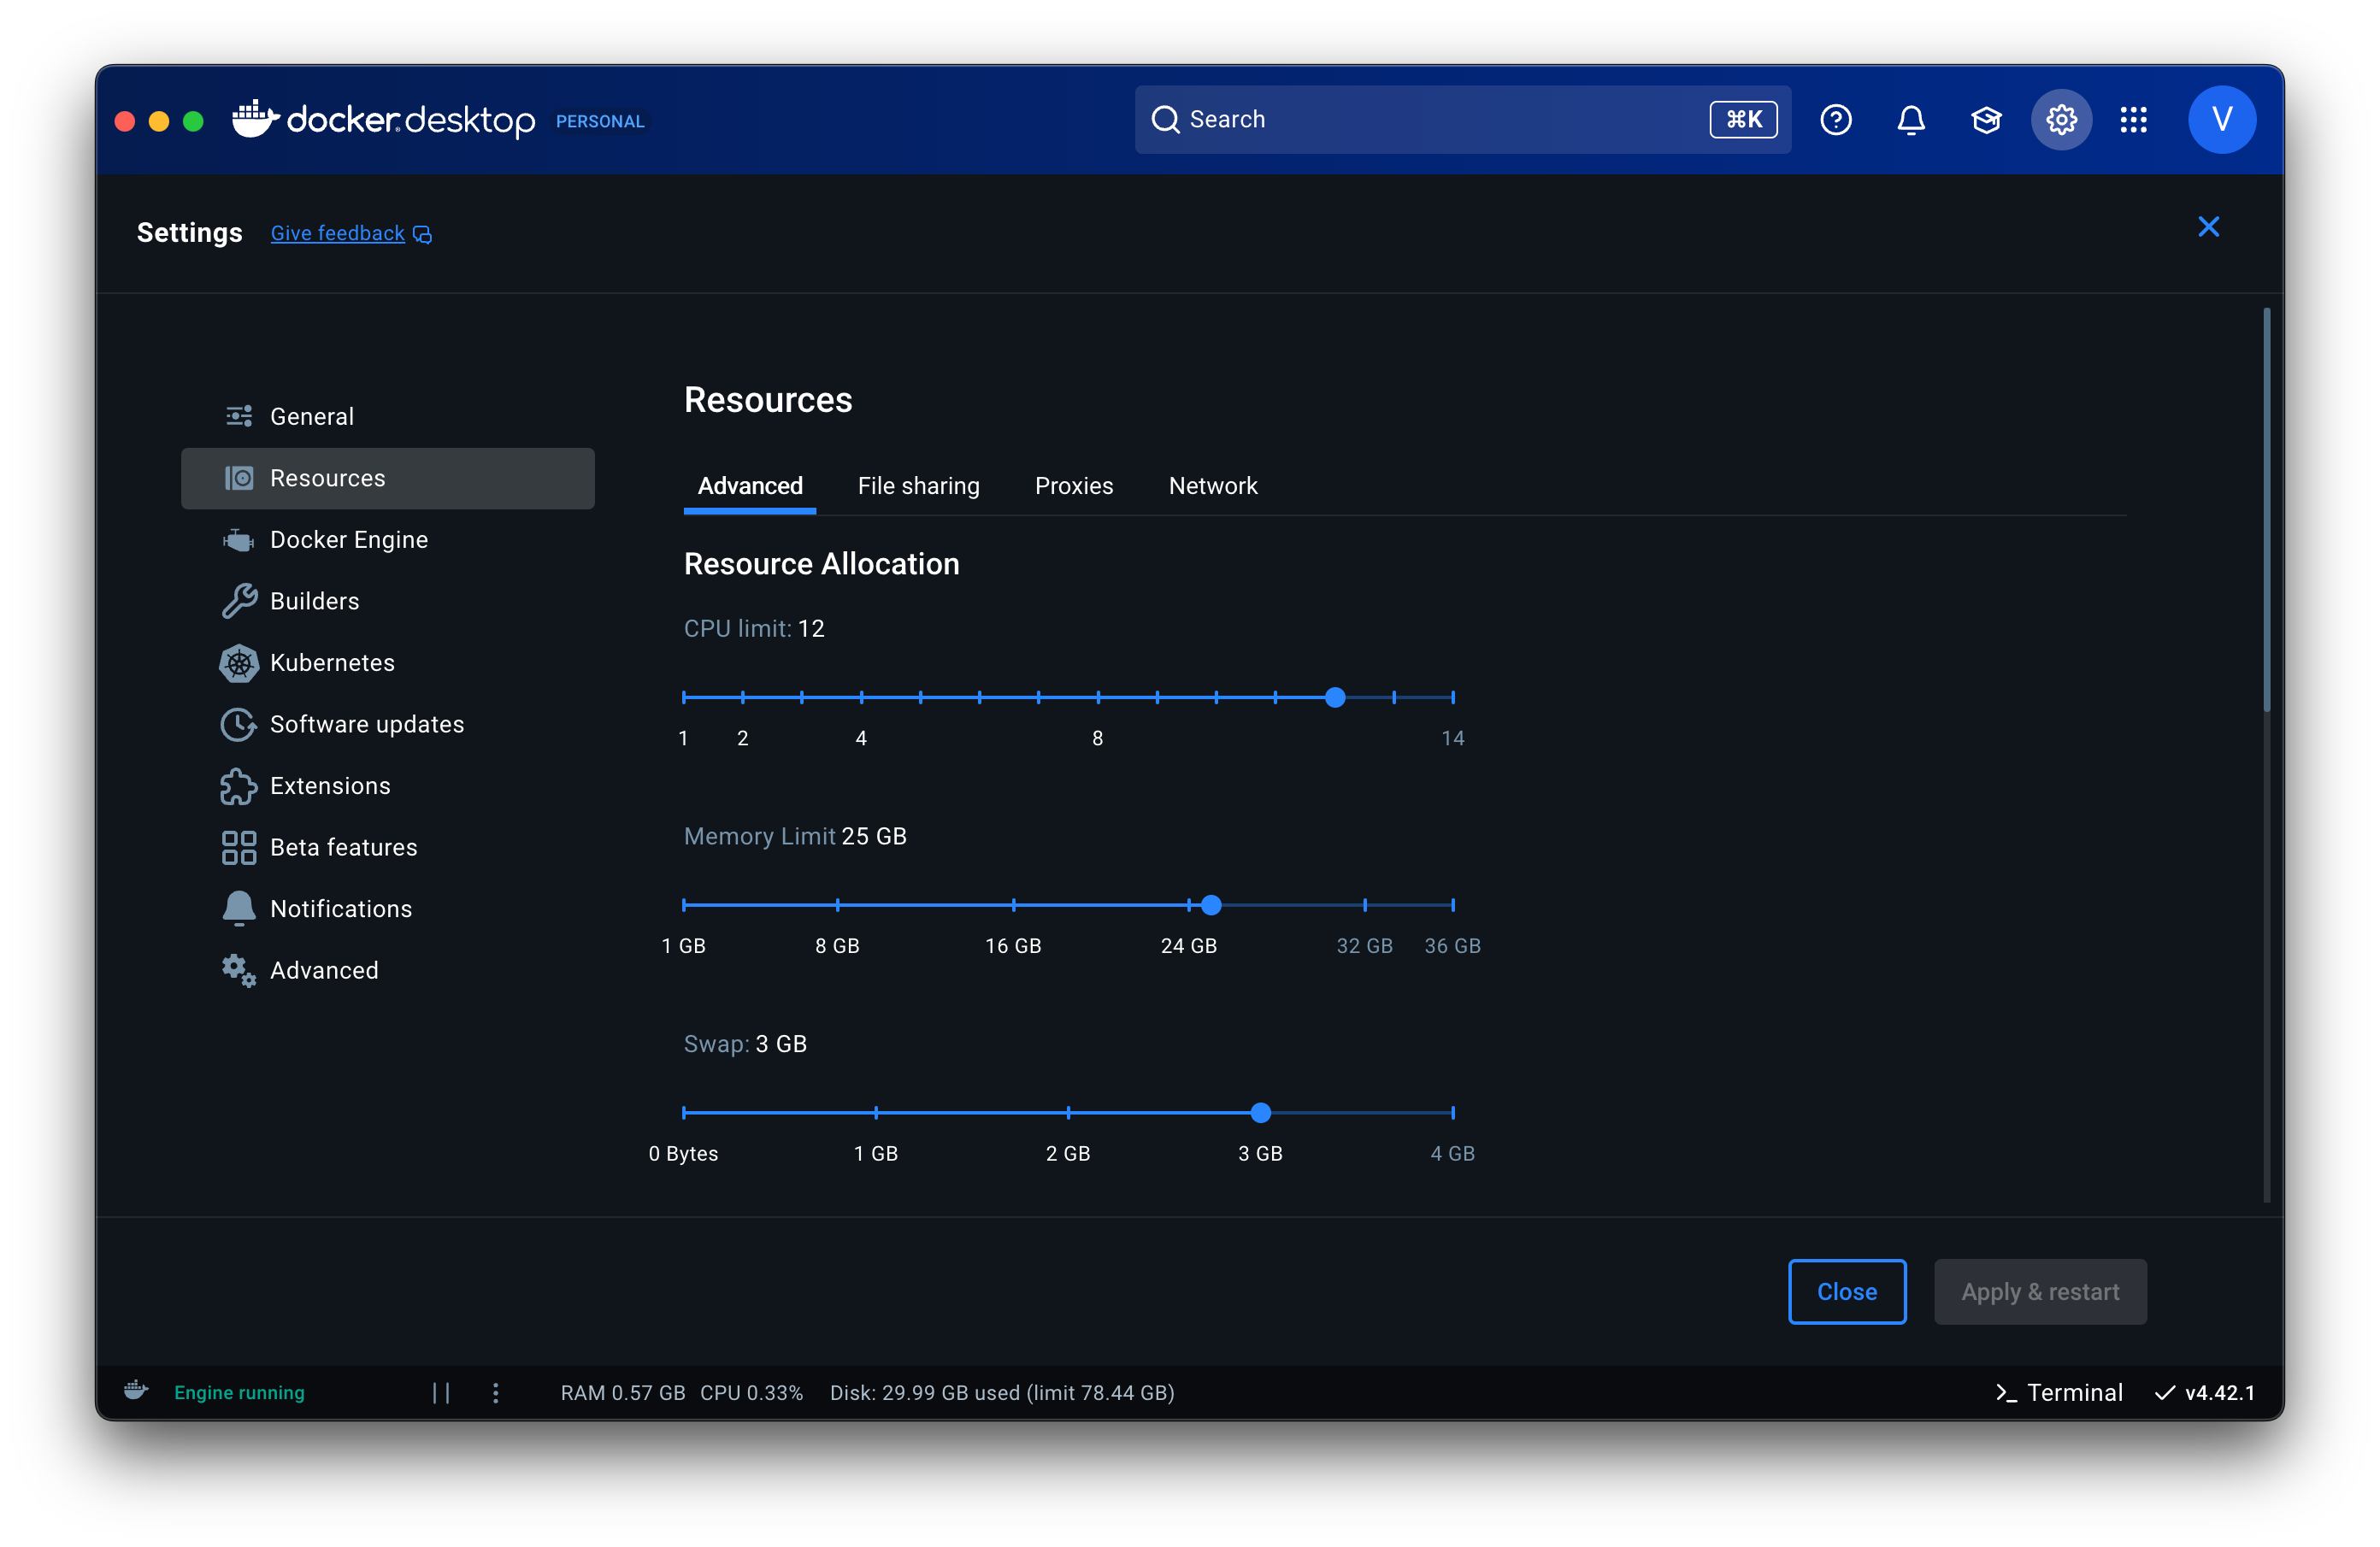
Task: Click the settings vertical scrollbar
Action: click(2266, 510)
